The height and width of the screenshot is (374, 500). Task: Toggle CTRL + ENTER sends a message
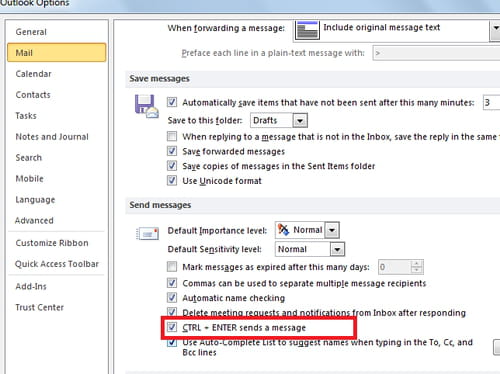172,327
